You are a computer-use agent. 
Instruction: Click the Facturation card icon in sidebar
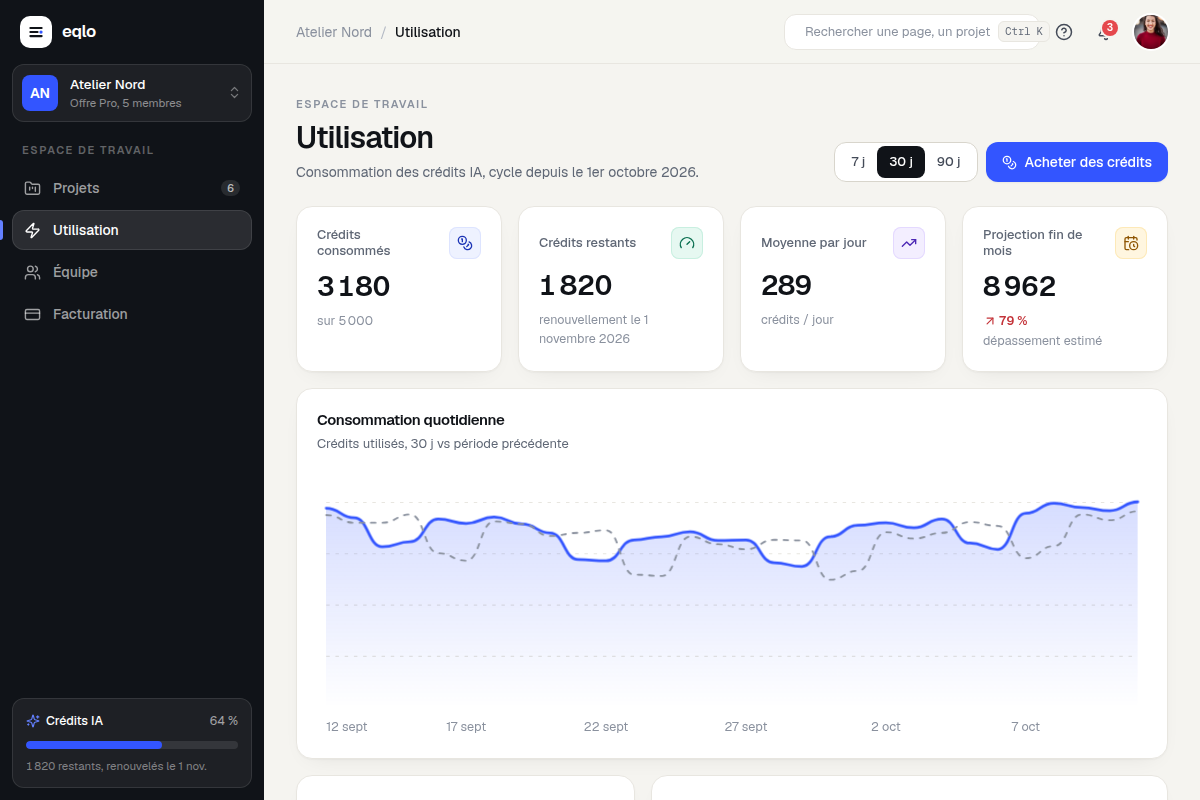click(33, 314)
